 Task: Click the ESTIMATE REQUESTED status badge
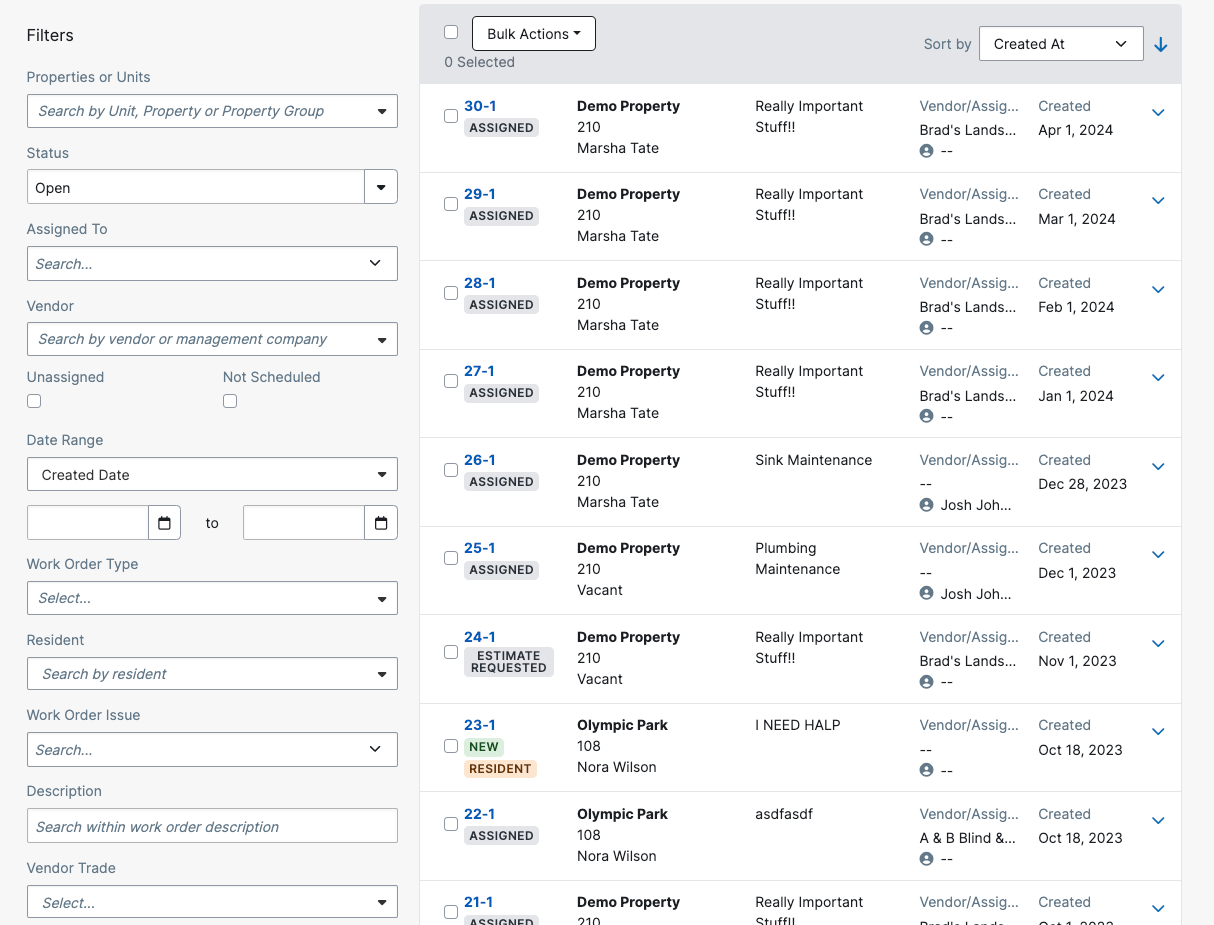(508, 662)
